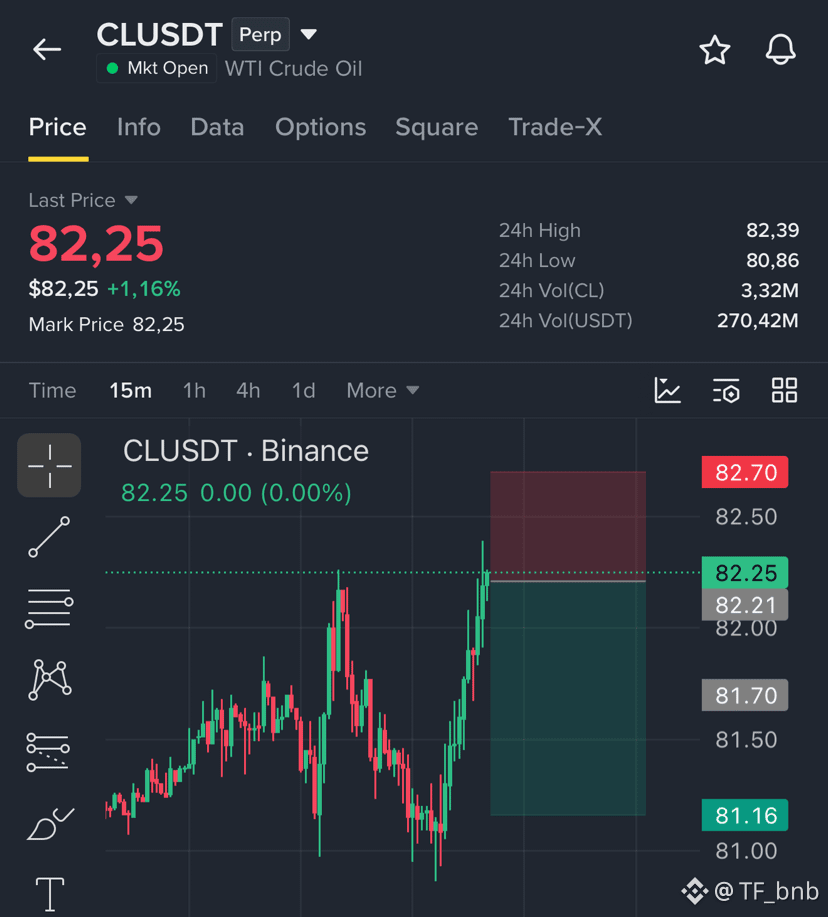Click the 24h Vol(CL) value 3,32M
The width and height of the screenshot is (828, 917).
(770, 290)
